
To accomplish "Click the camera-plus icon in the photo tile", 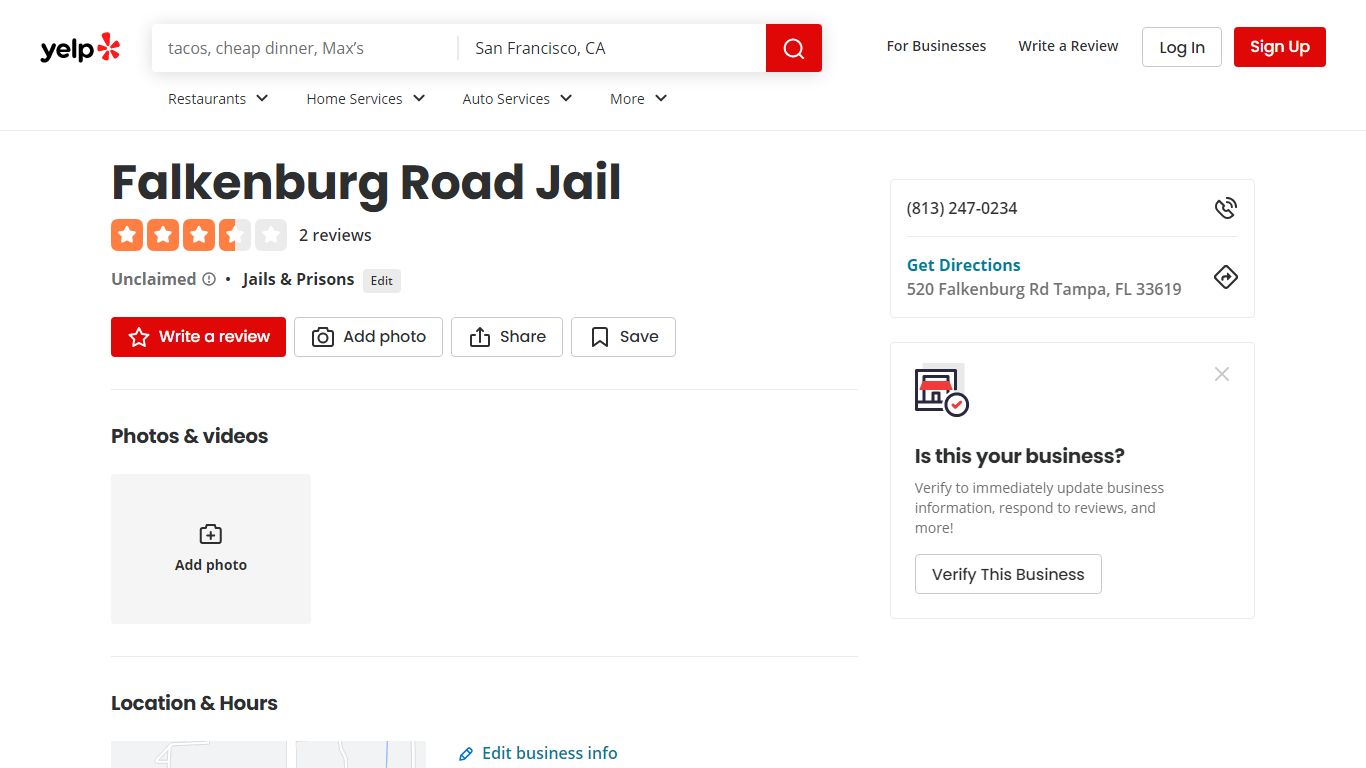I will click(x=211, y=534).
